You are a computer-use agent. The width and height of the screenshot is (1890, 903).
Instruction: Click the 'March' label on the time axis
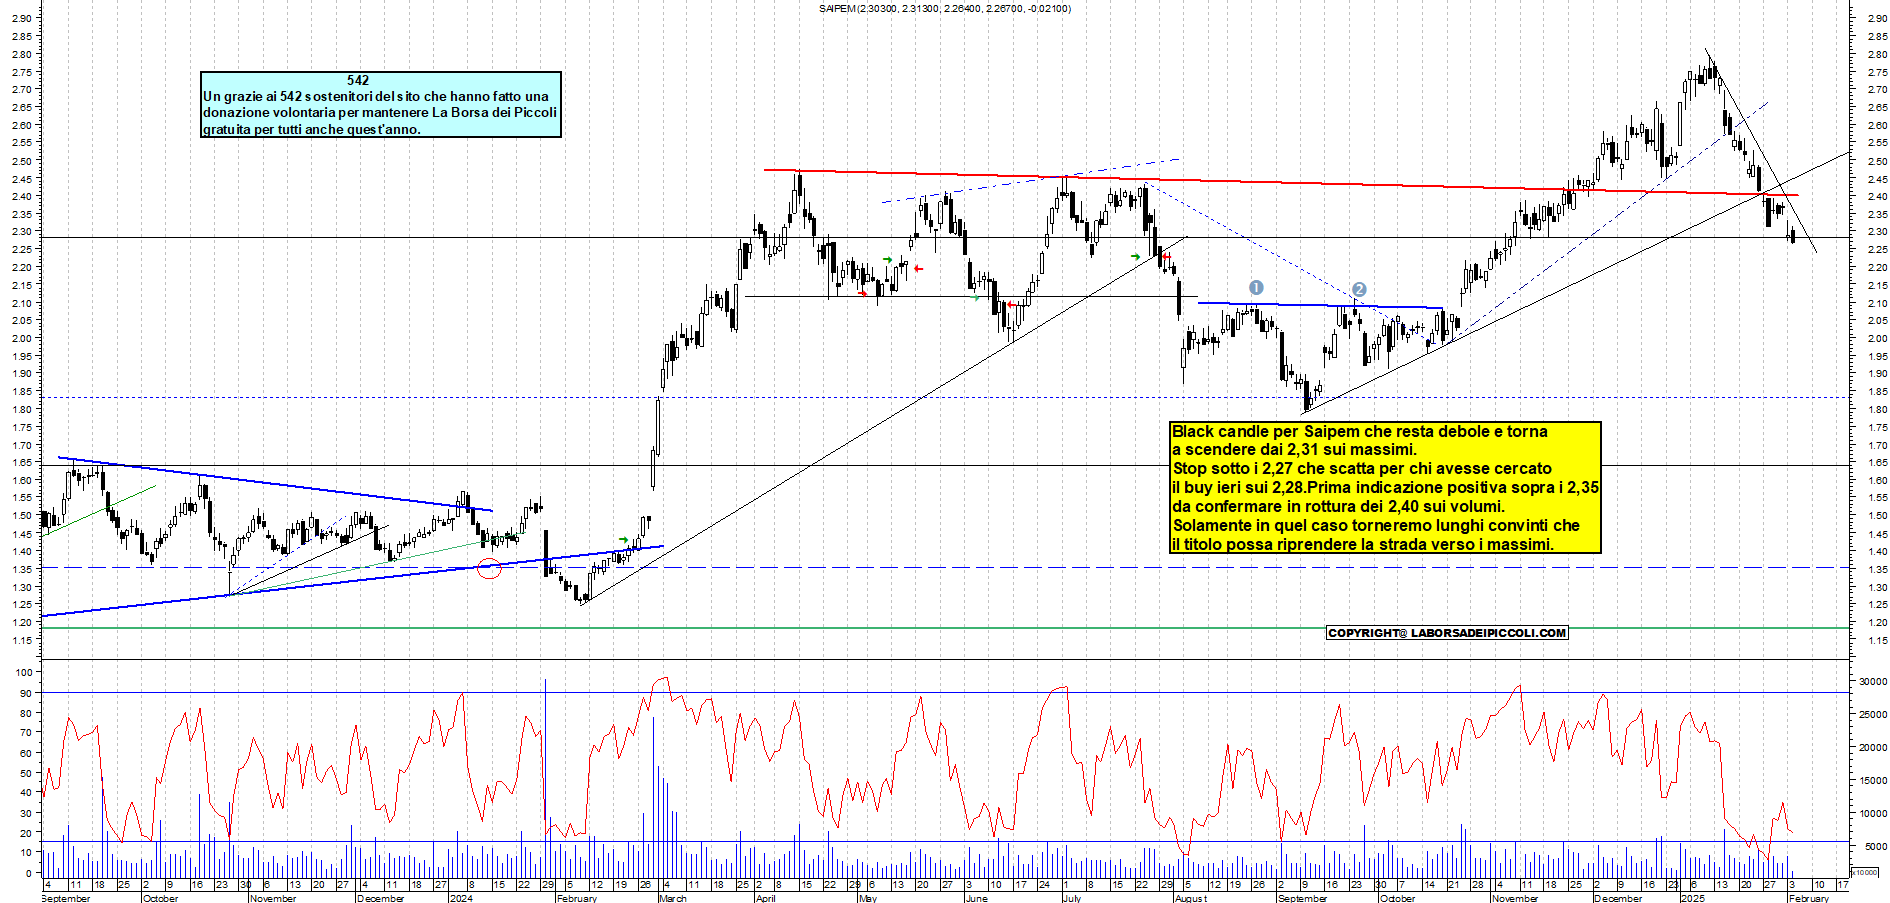click(673, 898)
